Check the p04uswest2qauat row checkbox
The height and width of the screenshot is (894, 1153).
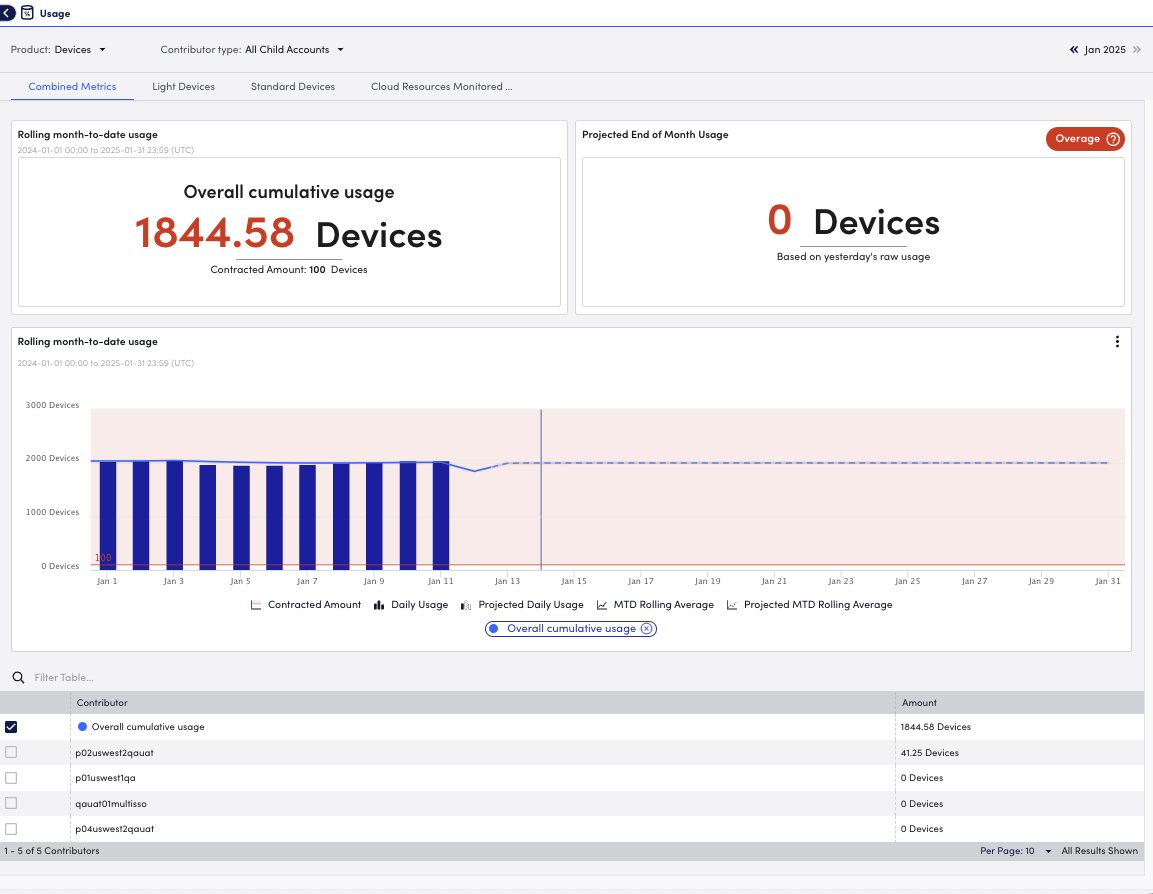click(11, 829)
